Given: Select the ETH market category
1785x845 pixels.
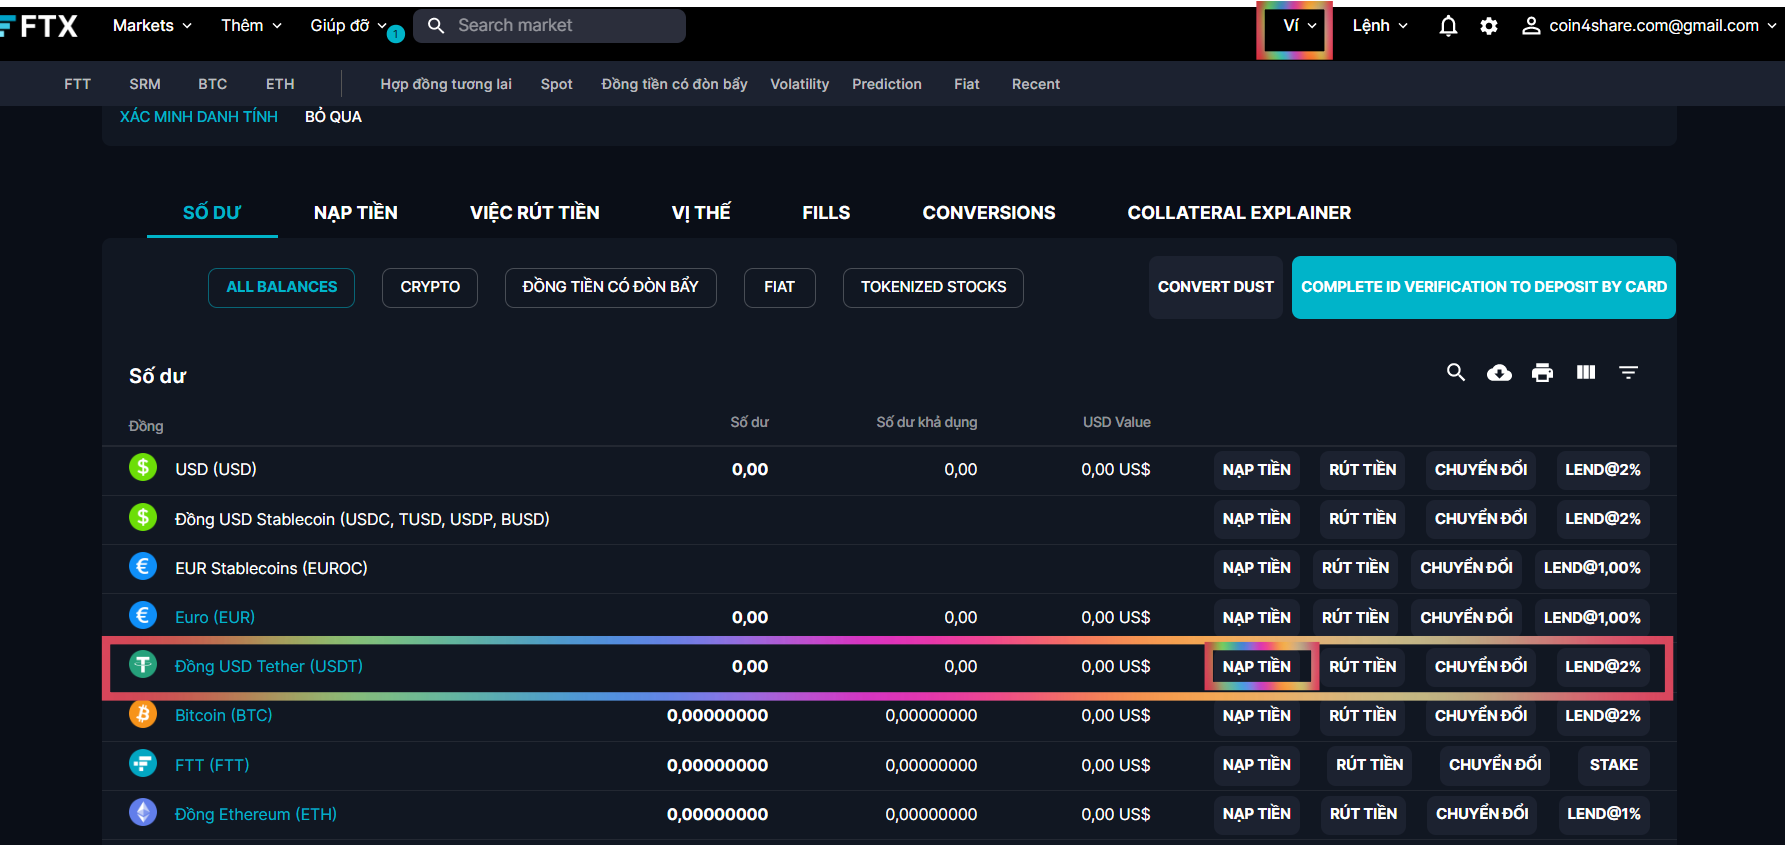Looking at the screenshot, I should (280, 84).
